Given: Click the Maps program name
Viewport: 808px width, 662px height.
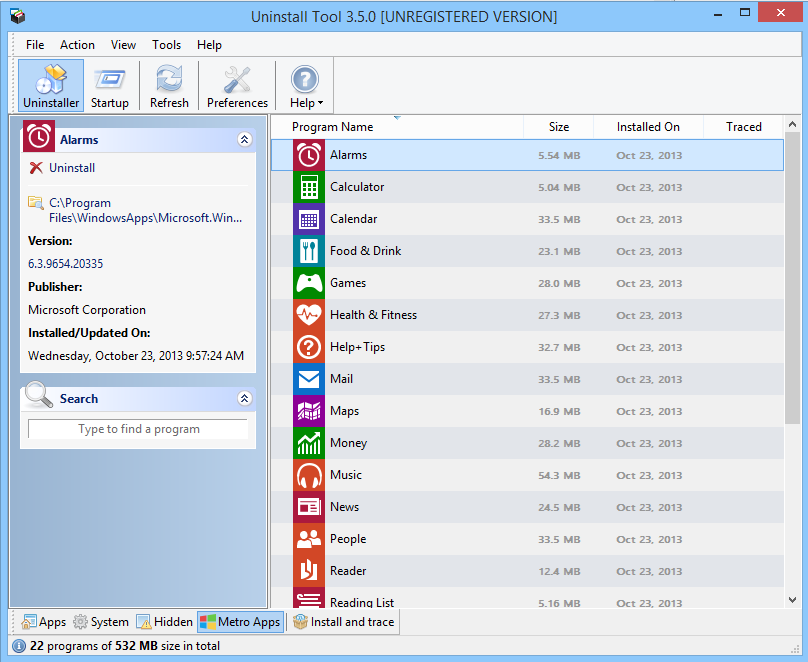Looking at the screenshot, I should click(x=345, y=411).
